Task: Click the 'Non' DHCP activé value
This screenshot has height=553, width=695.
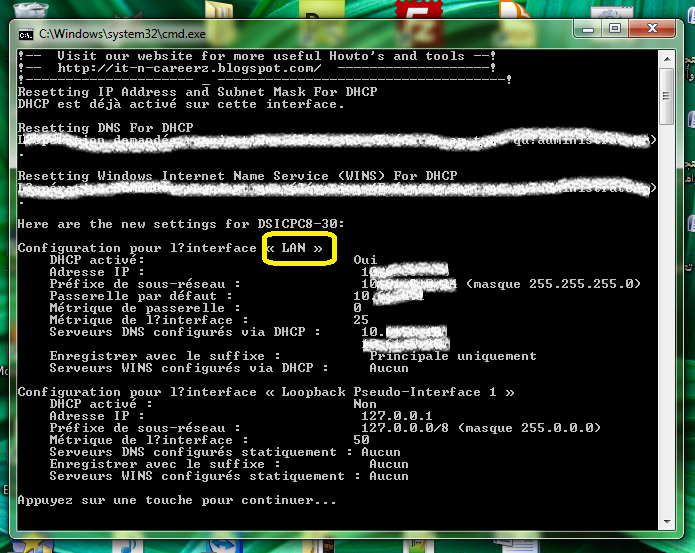Action: pyautogui.click(x=365, y=404)
